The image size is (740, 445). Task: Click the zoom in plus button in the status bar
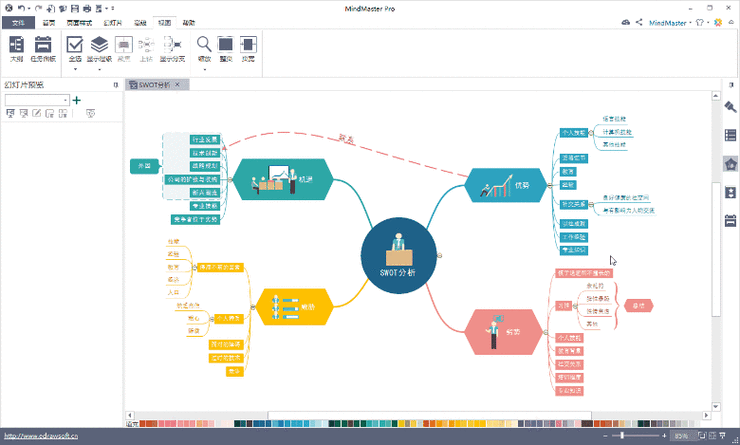[664, 436]
